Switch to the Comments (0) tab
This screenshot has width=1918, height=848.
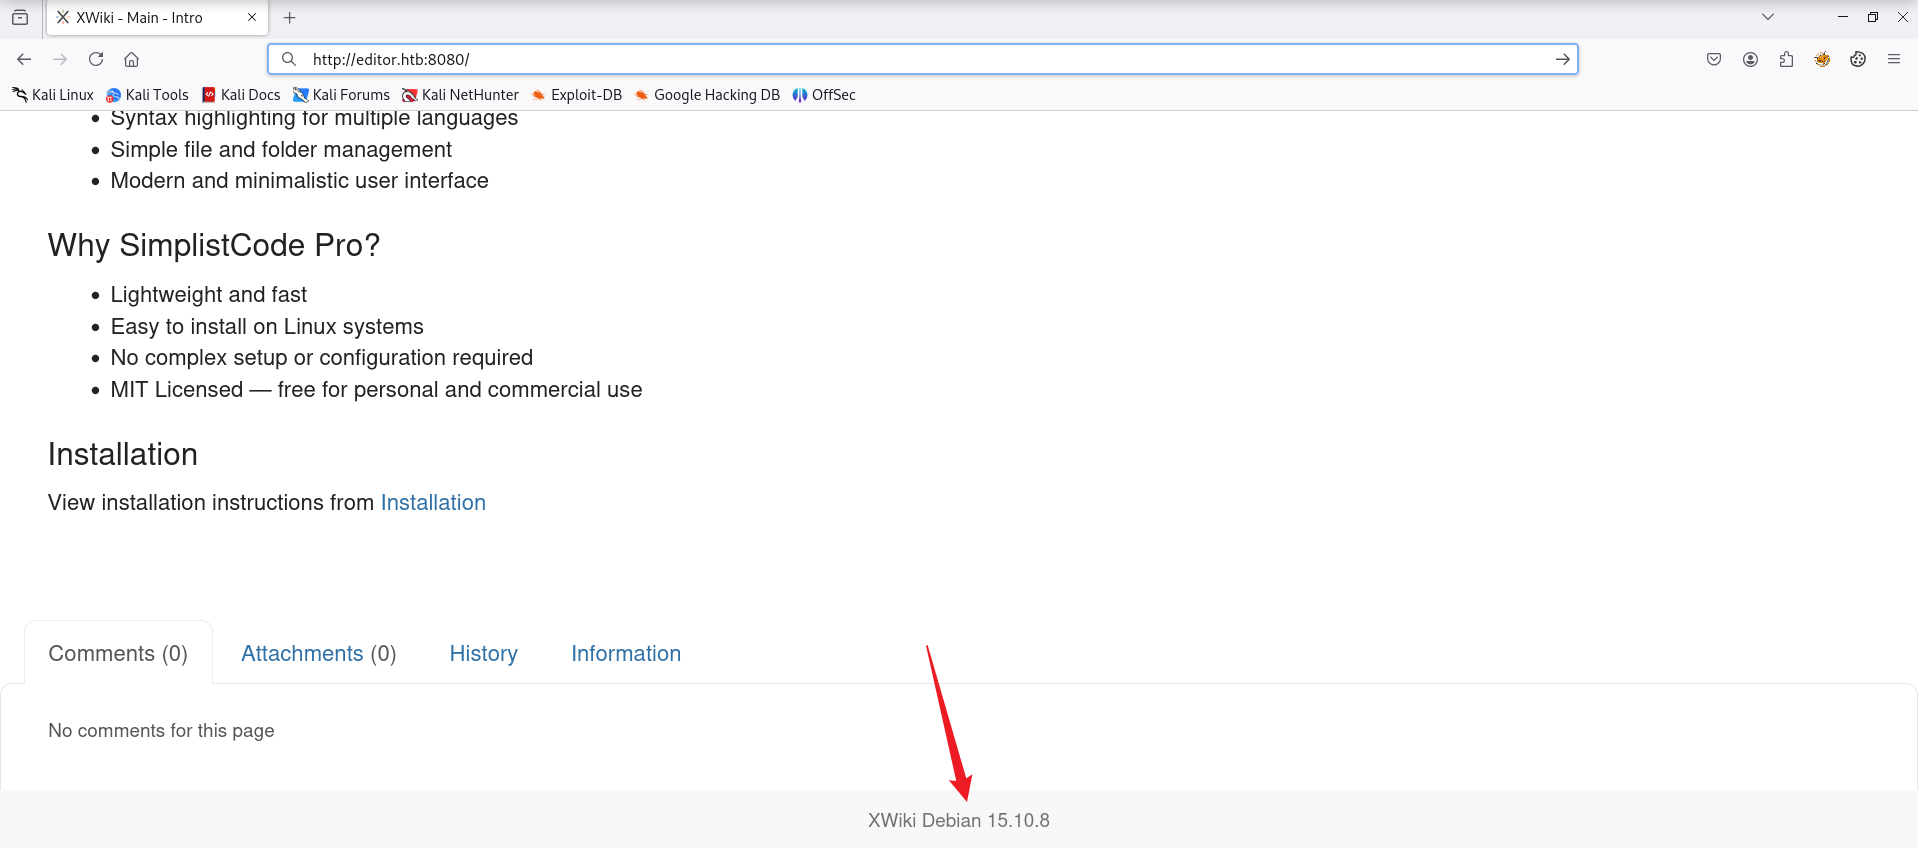click(118, 654)
